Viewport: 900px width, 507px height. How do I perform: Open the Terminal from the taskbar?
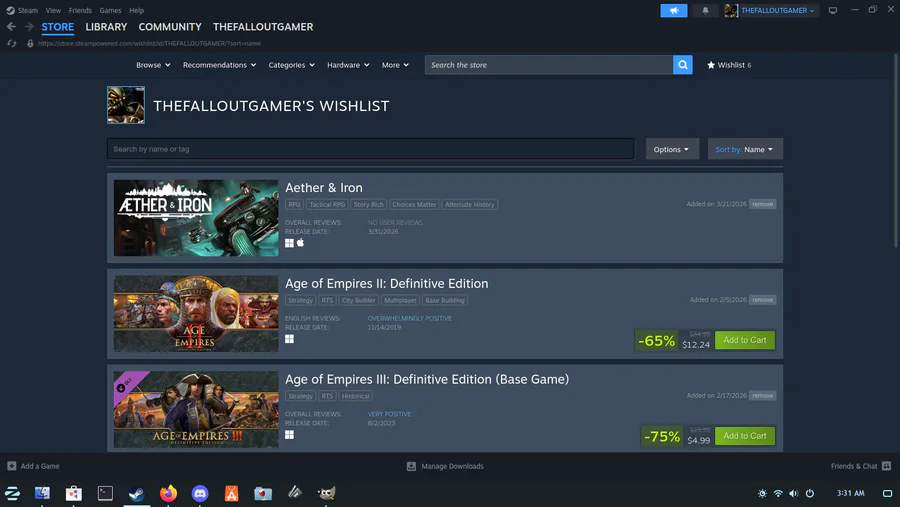tap(105, 493)
